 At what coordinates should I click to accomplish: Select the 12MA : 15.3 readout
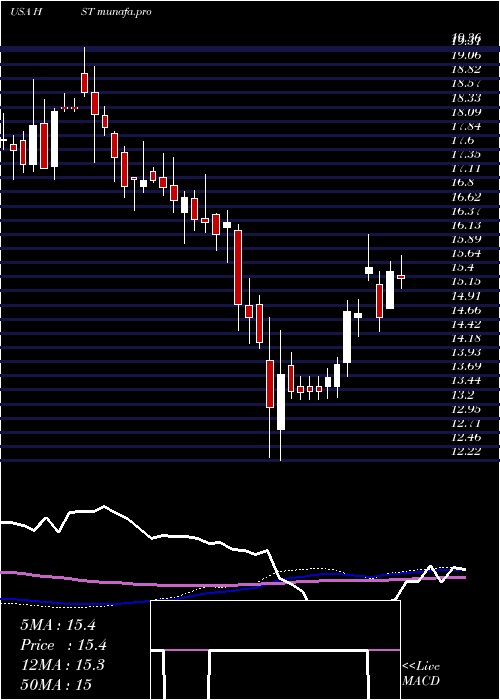coord(62,665)
